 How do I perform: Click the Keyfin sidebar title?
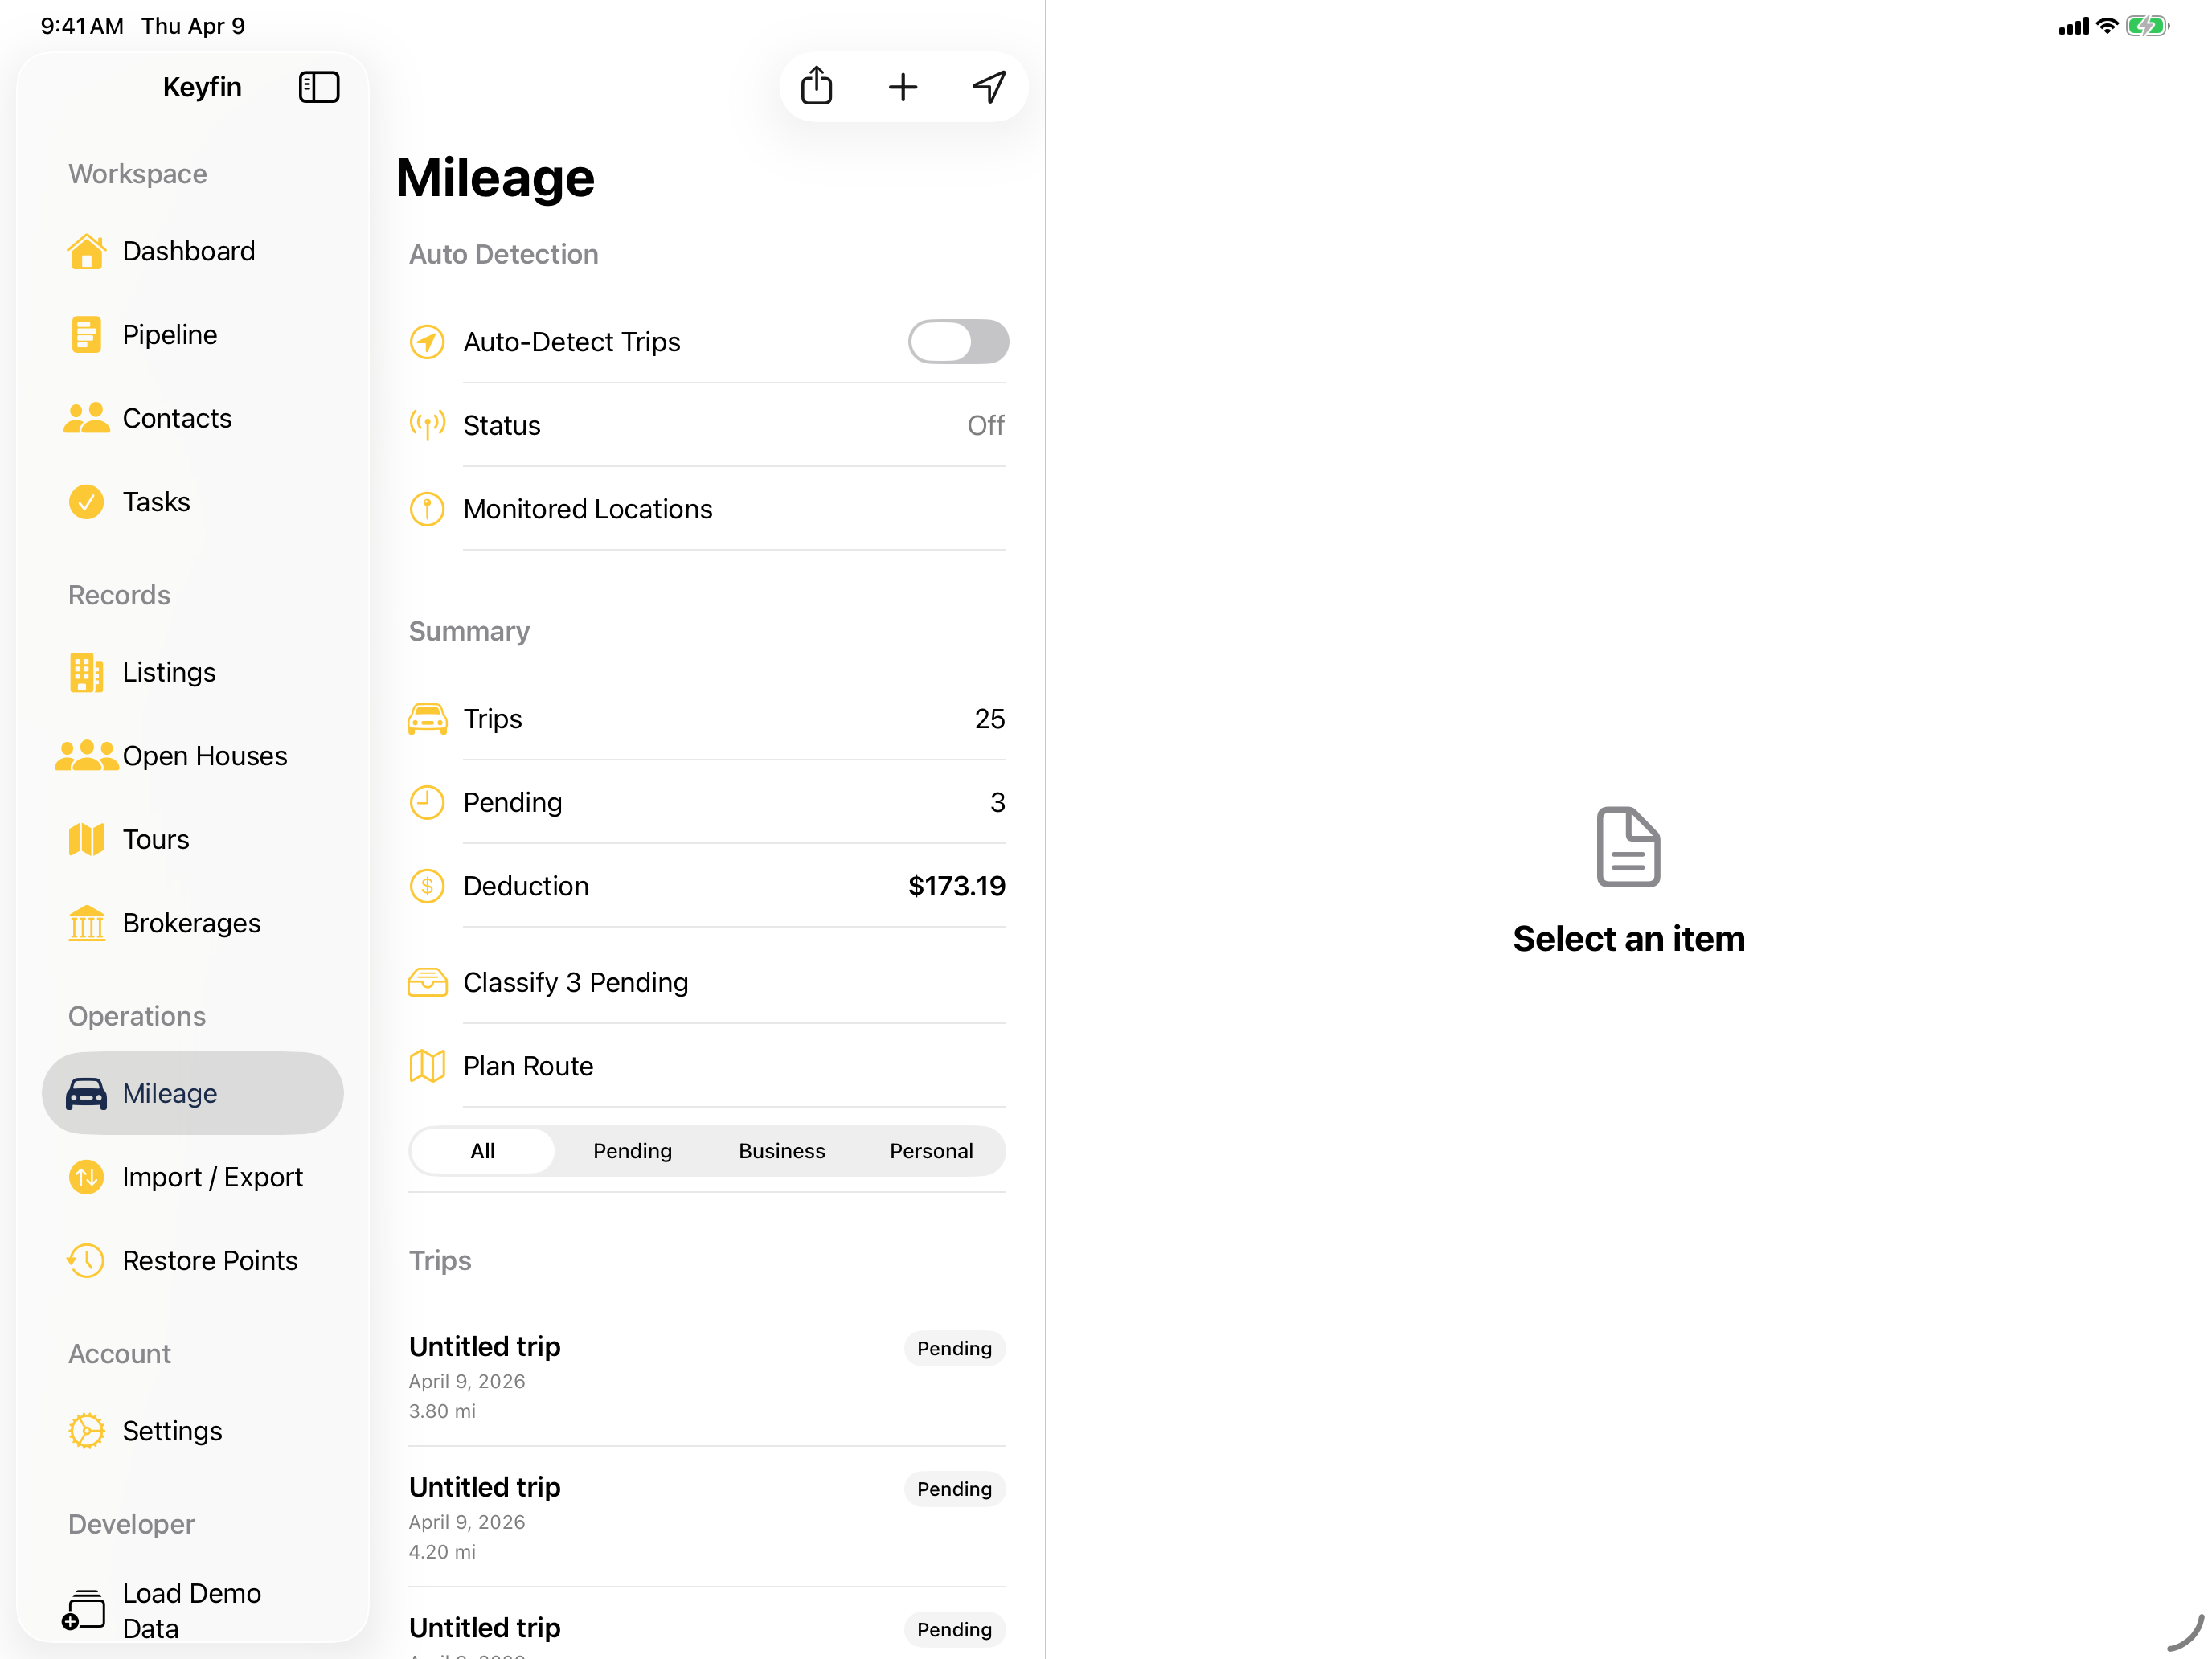[202, 87]
